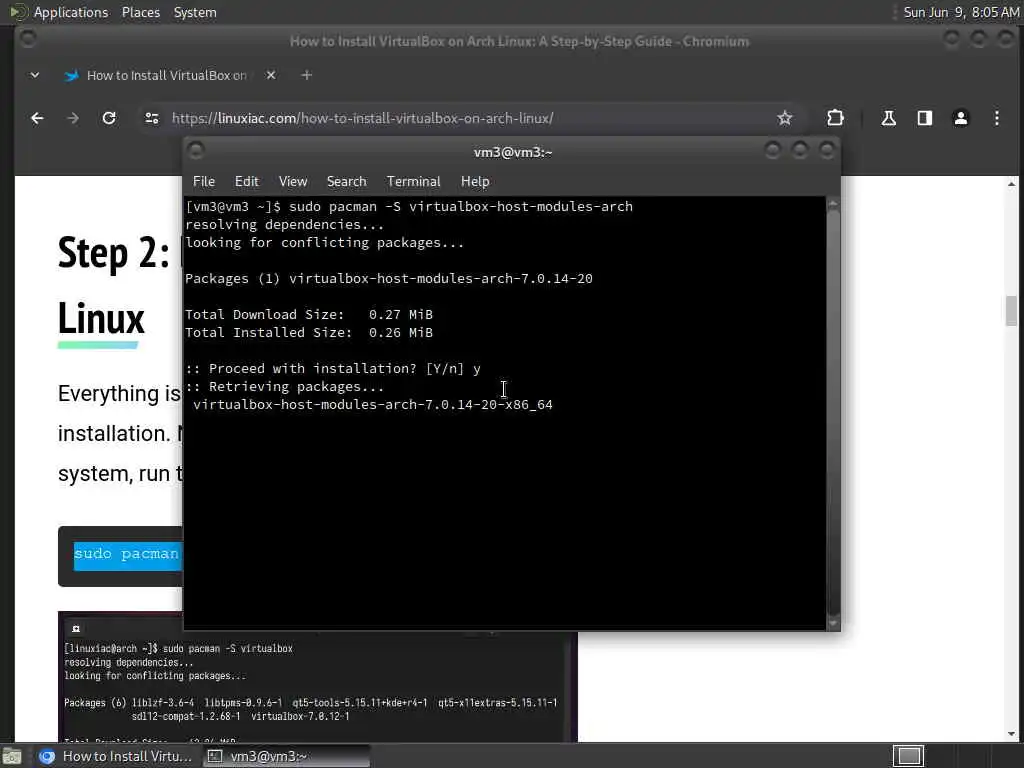Switch to Chromium in the taskbar
Image resolution: width=1024 pixels, height=768 pixels.
pyautogui.click(x=116, y=756)
